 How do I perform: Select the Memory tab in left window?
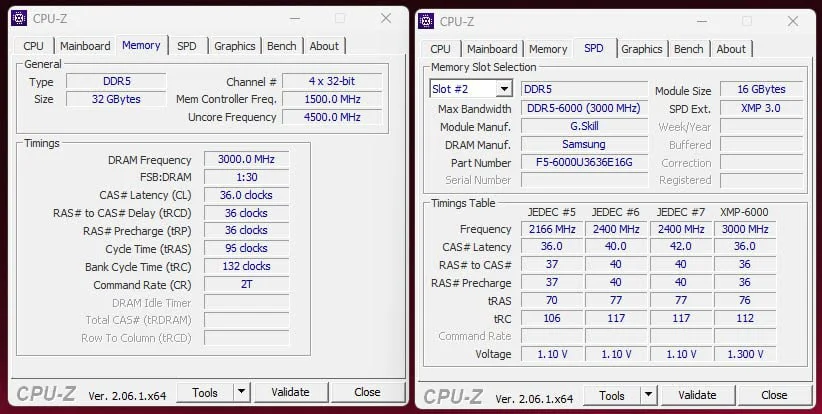pos(141,45)
